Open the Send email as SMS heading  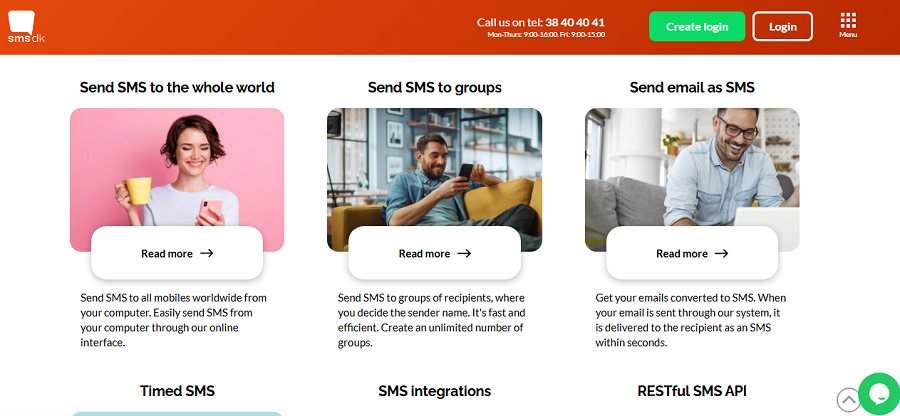pos(692,87)
